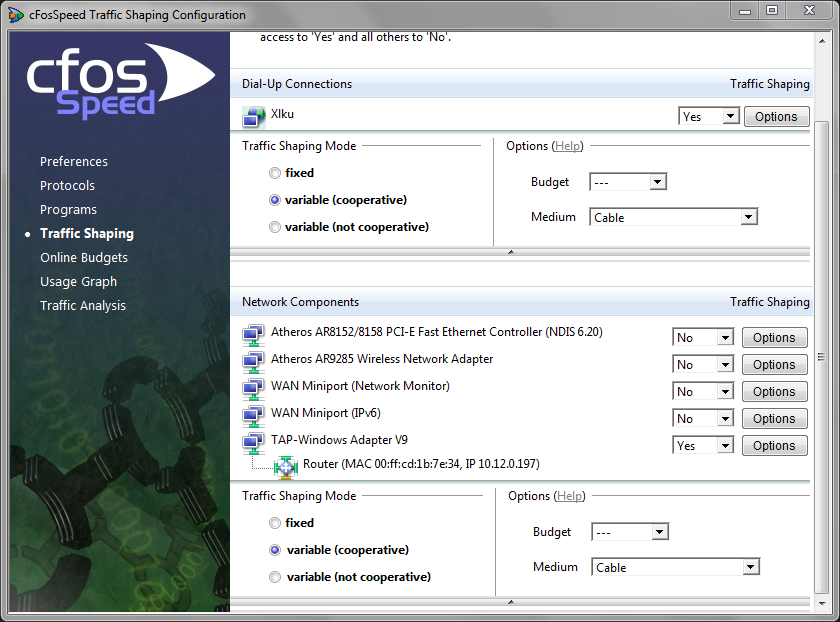Select variable (cooperative) in the lower mode panel
The image size is (840, 622).
click(x=275, y=549)
